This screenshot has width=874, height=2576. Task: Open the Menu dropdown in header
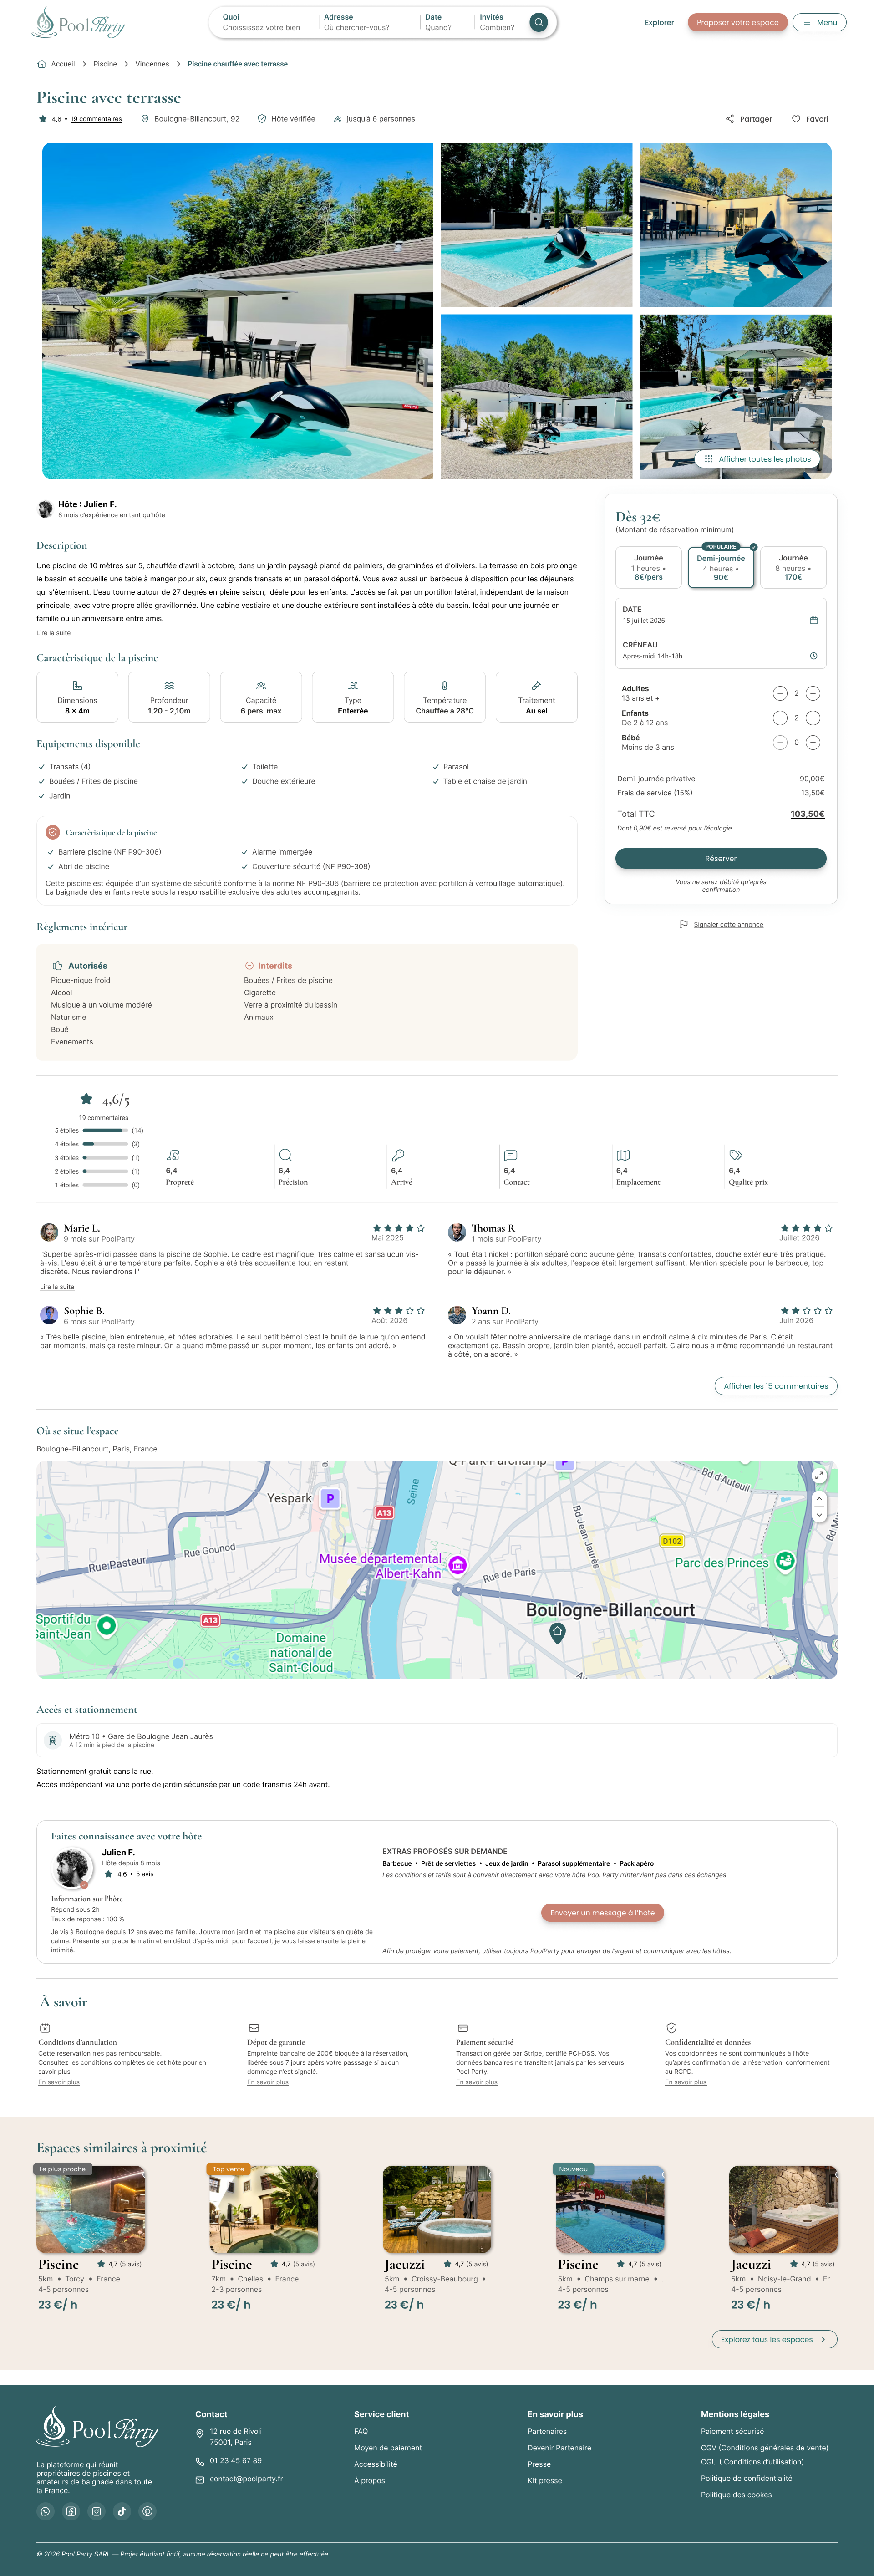819,22
